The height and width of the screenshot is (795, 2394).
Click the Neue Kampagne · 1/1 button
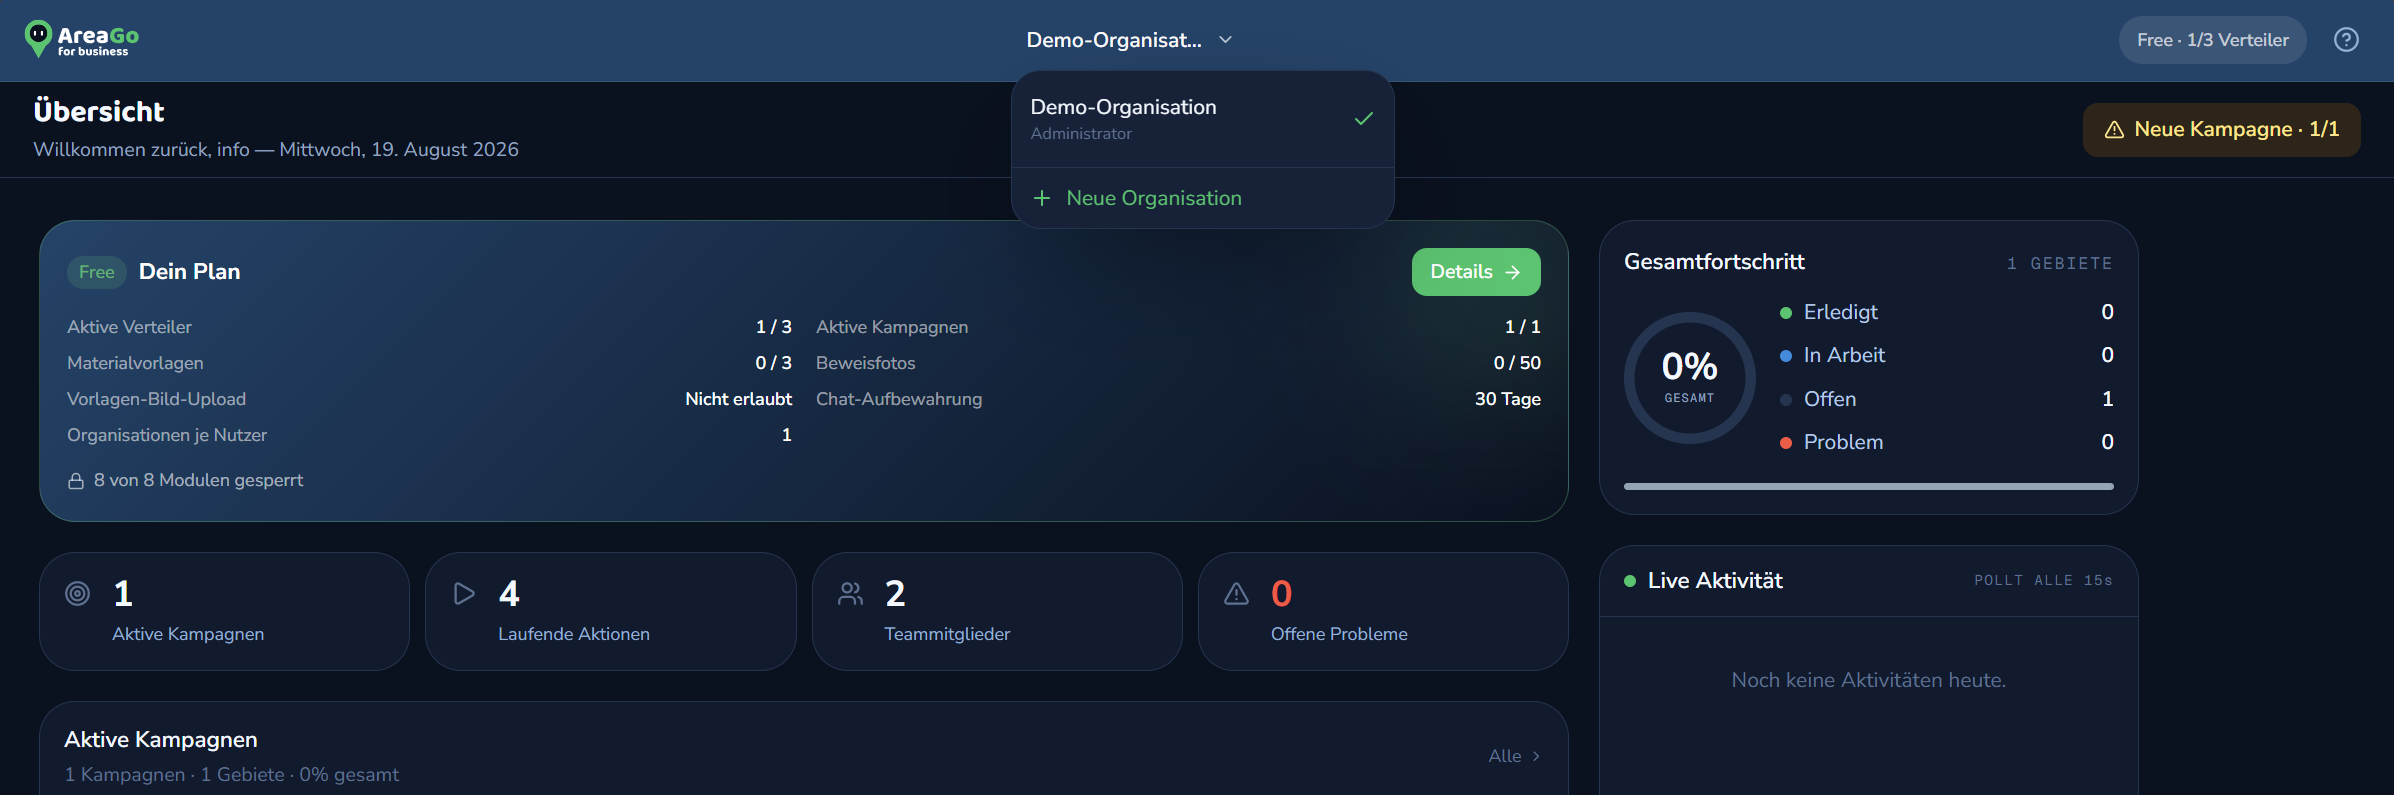2222,130
